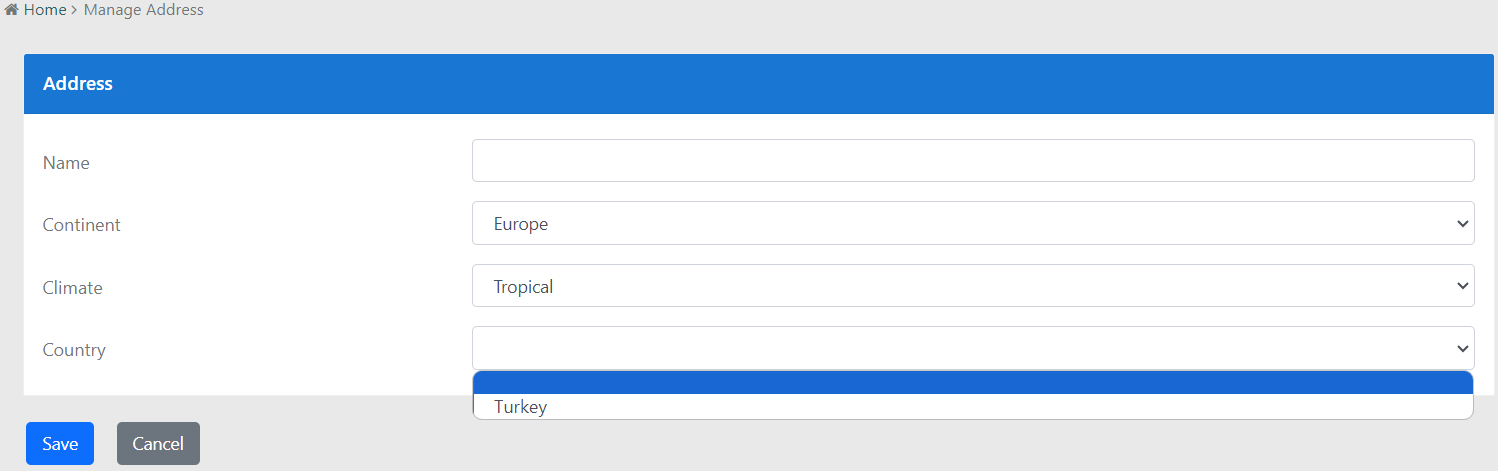Click the breadcrumb chevron separator after Home

pos(75,10)
